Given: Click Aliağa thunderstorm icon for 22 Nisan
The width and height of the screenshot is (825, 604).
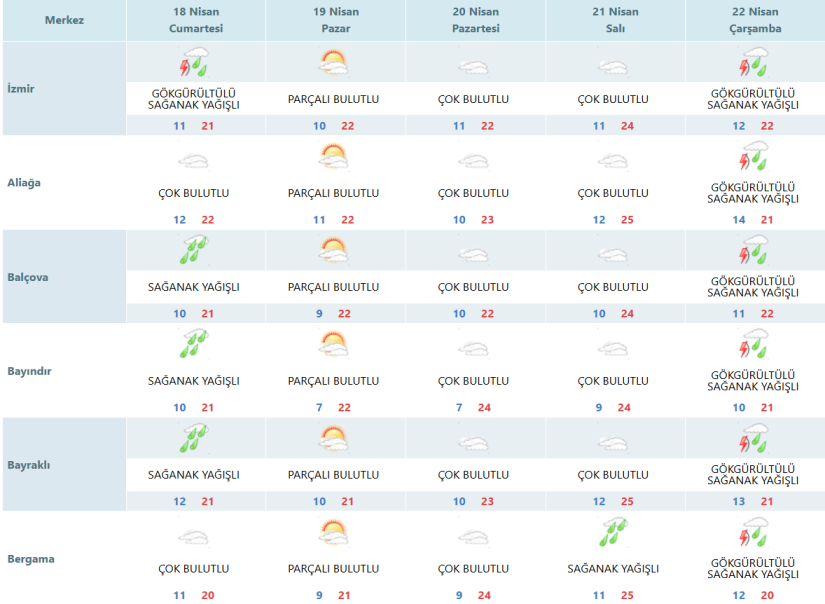Looking at the screenshot, I should tap(753, 157).
